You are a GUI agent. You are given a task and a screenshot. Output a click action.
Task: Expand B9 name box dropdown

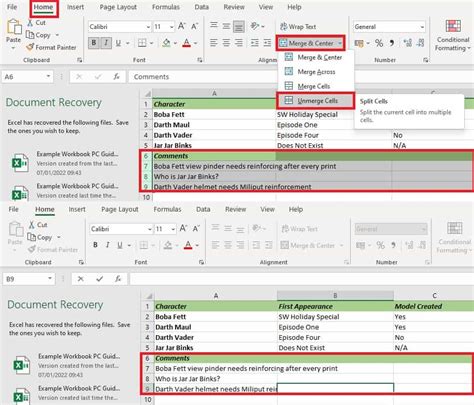tap(50, 279)
